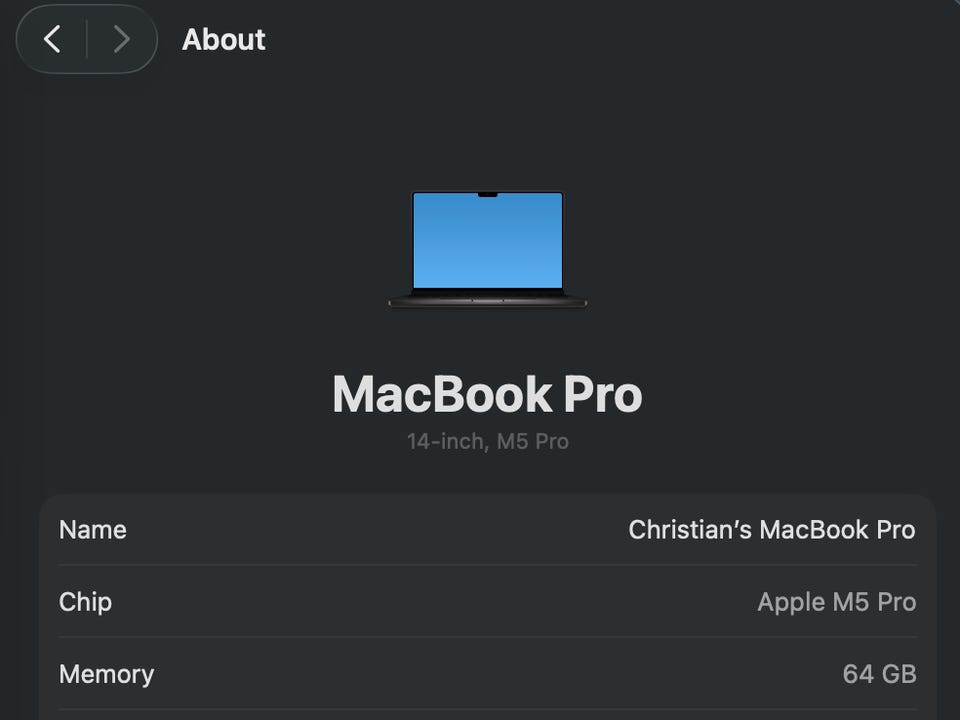Select the "Apple M5 Pro" chip value
960x720 pixels.
[837, 602]
